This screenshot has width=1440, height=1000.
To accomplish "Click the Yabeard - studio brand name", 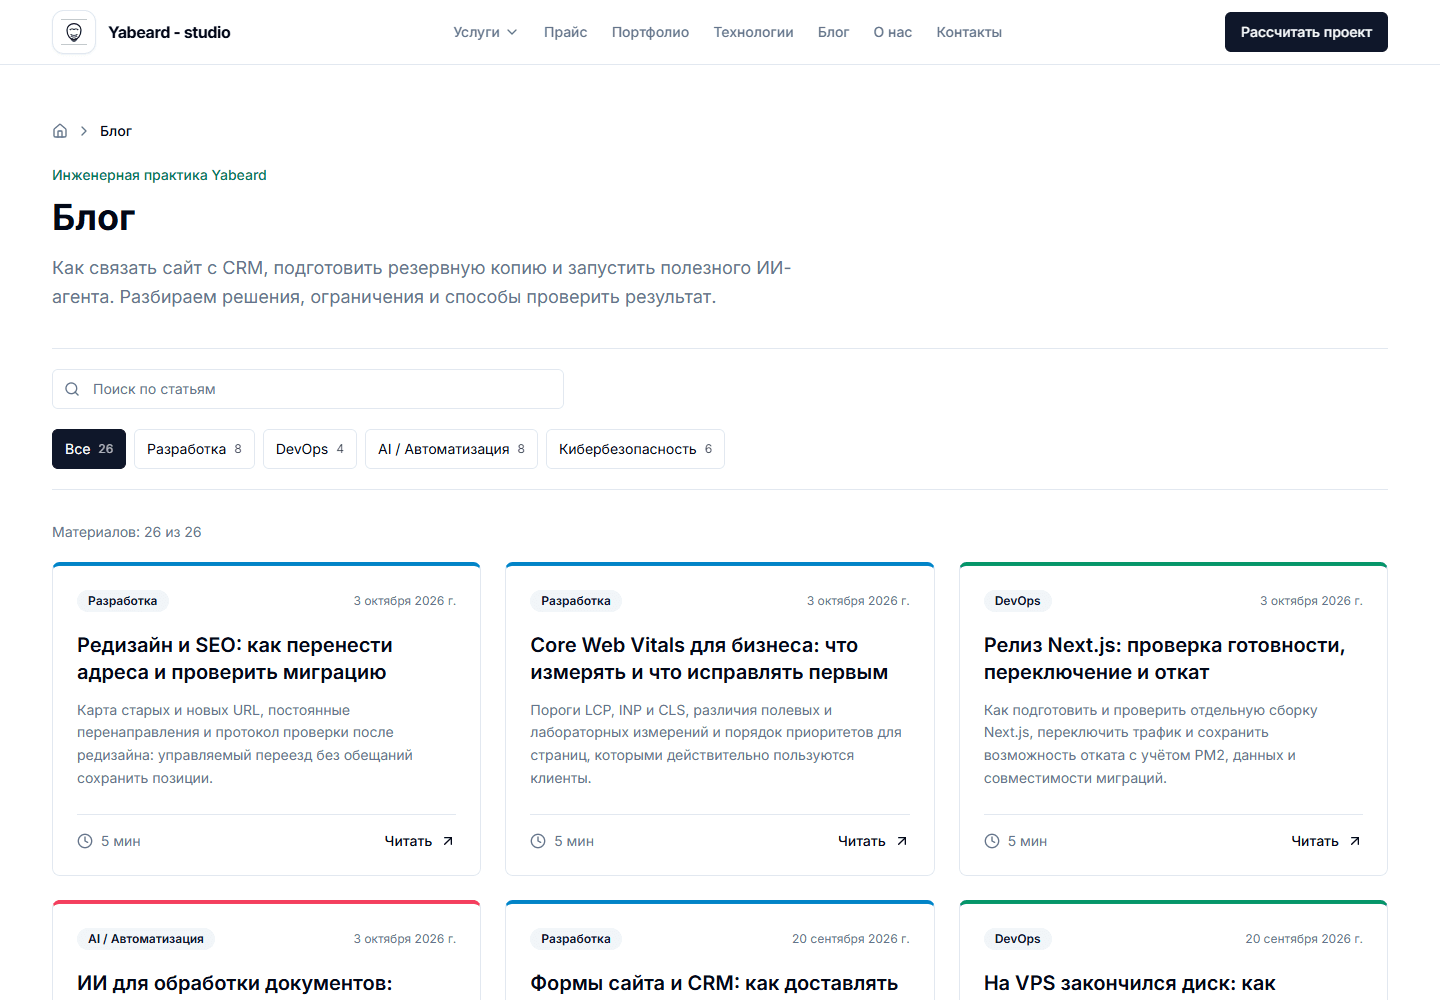I will [x=169, y=32].
